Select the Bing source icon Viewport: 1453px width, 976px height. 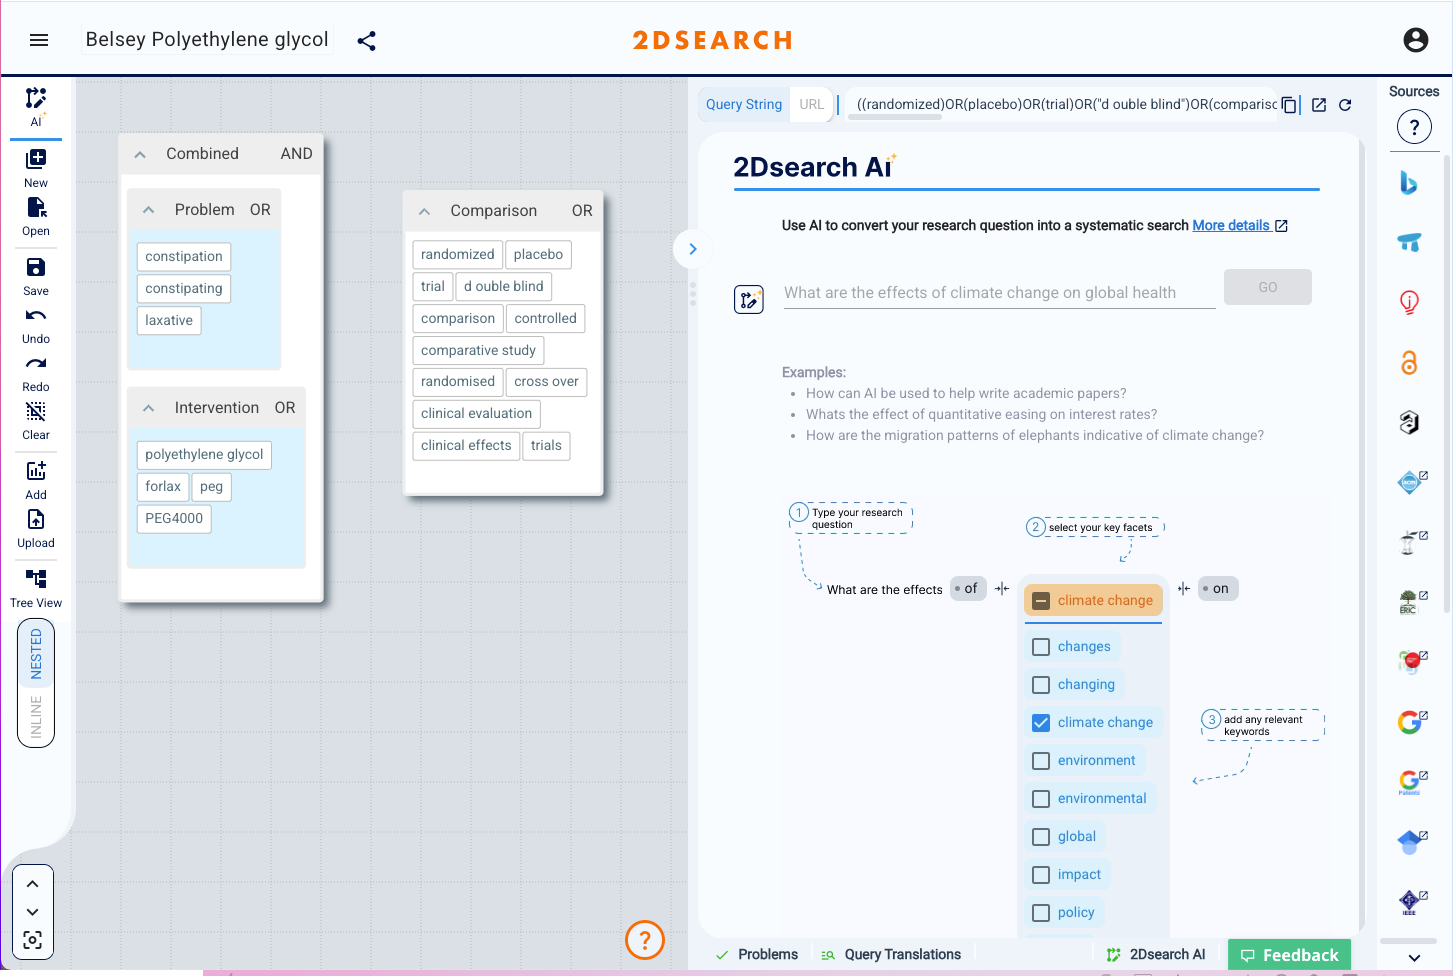click(x=1410, y=183)
